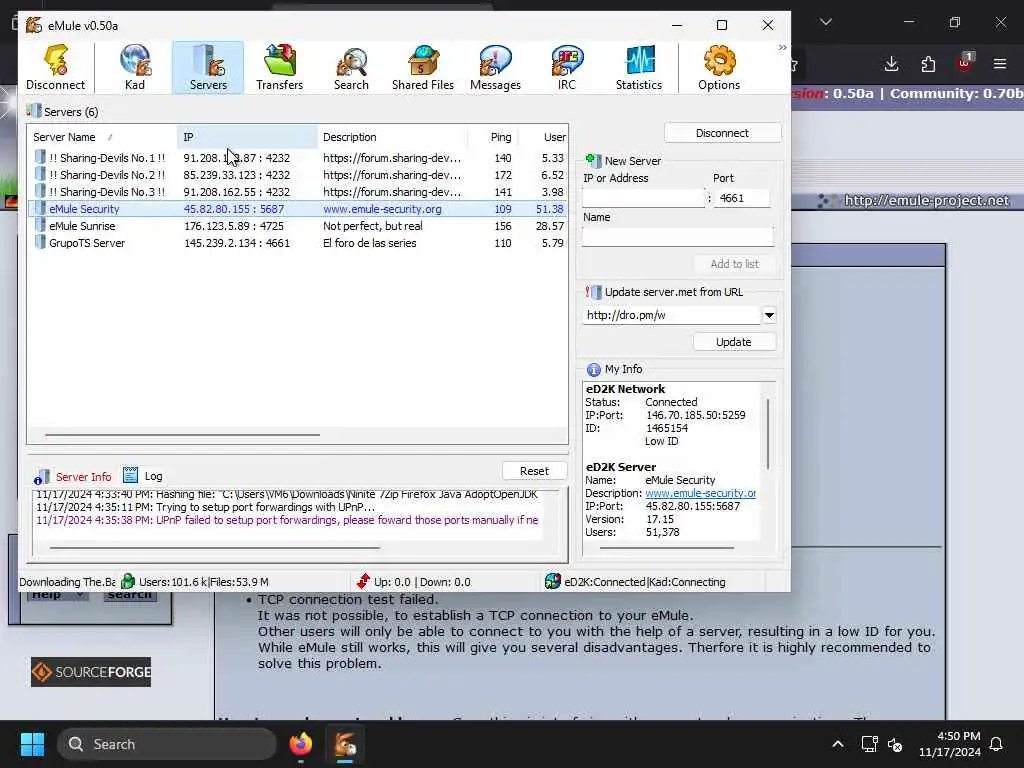Focus the new server Name field
Image resolution: width=1024 pixels, height=768 pixels.
678,236
